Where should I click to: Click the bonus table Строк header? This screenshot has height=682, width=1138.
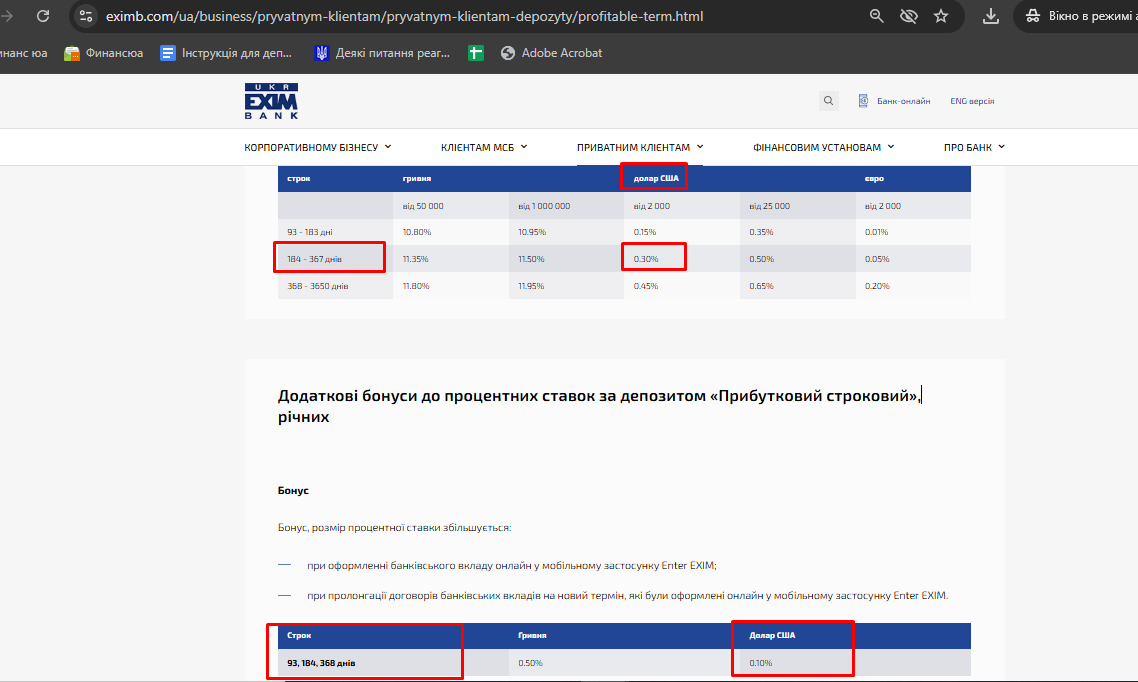pyautogui.click(x=299, y=636)
